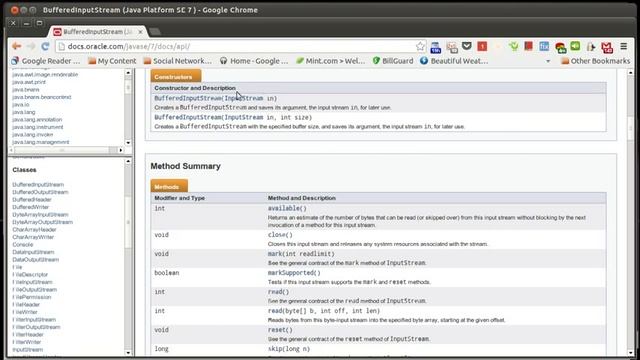Select the Constructors tab
This screenshot has height=360, width=640.
(176, 76)
